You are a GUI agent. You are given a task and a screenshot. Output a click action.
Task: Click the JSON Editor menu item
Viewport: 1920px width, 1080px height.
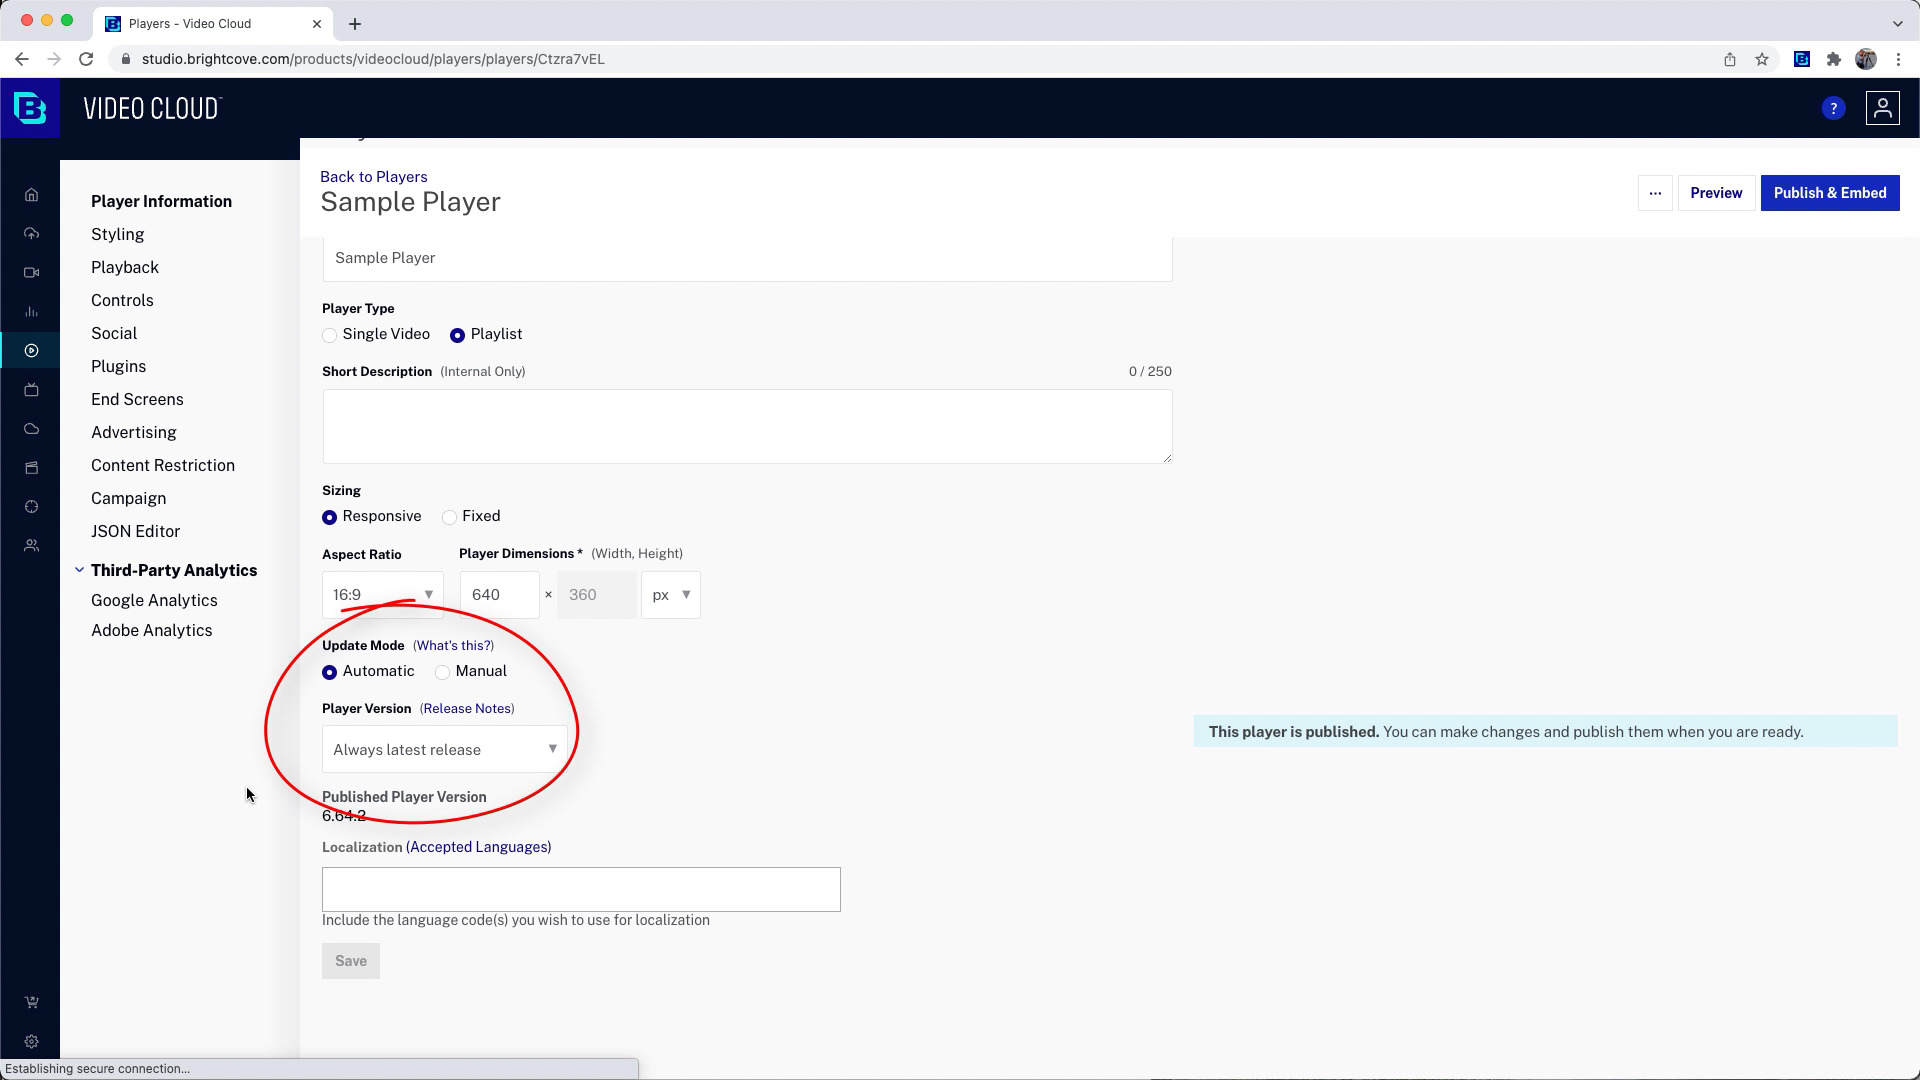(x=136, y=530)
